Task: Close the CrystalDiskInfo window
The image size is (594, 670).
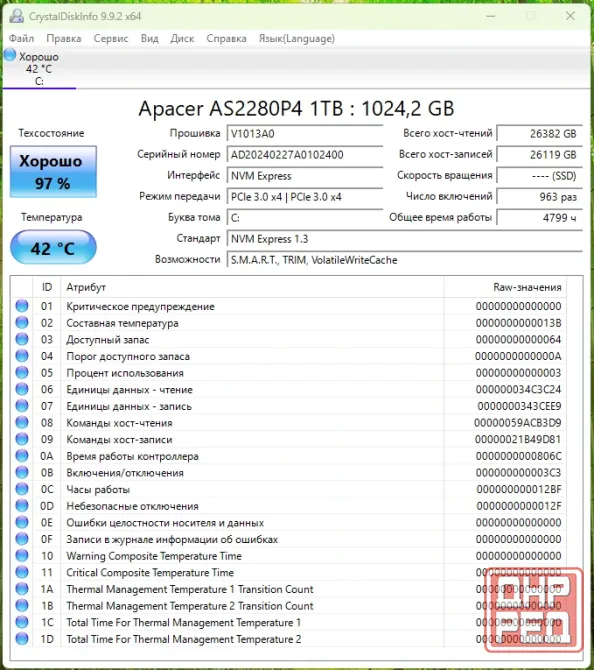Action: pos(570,16)
